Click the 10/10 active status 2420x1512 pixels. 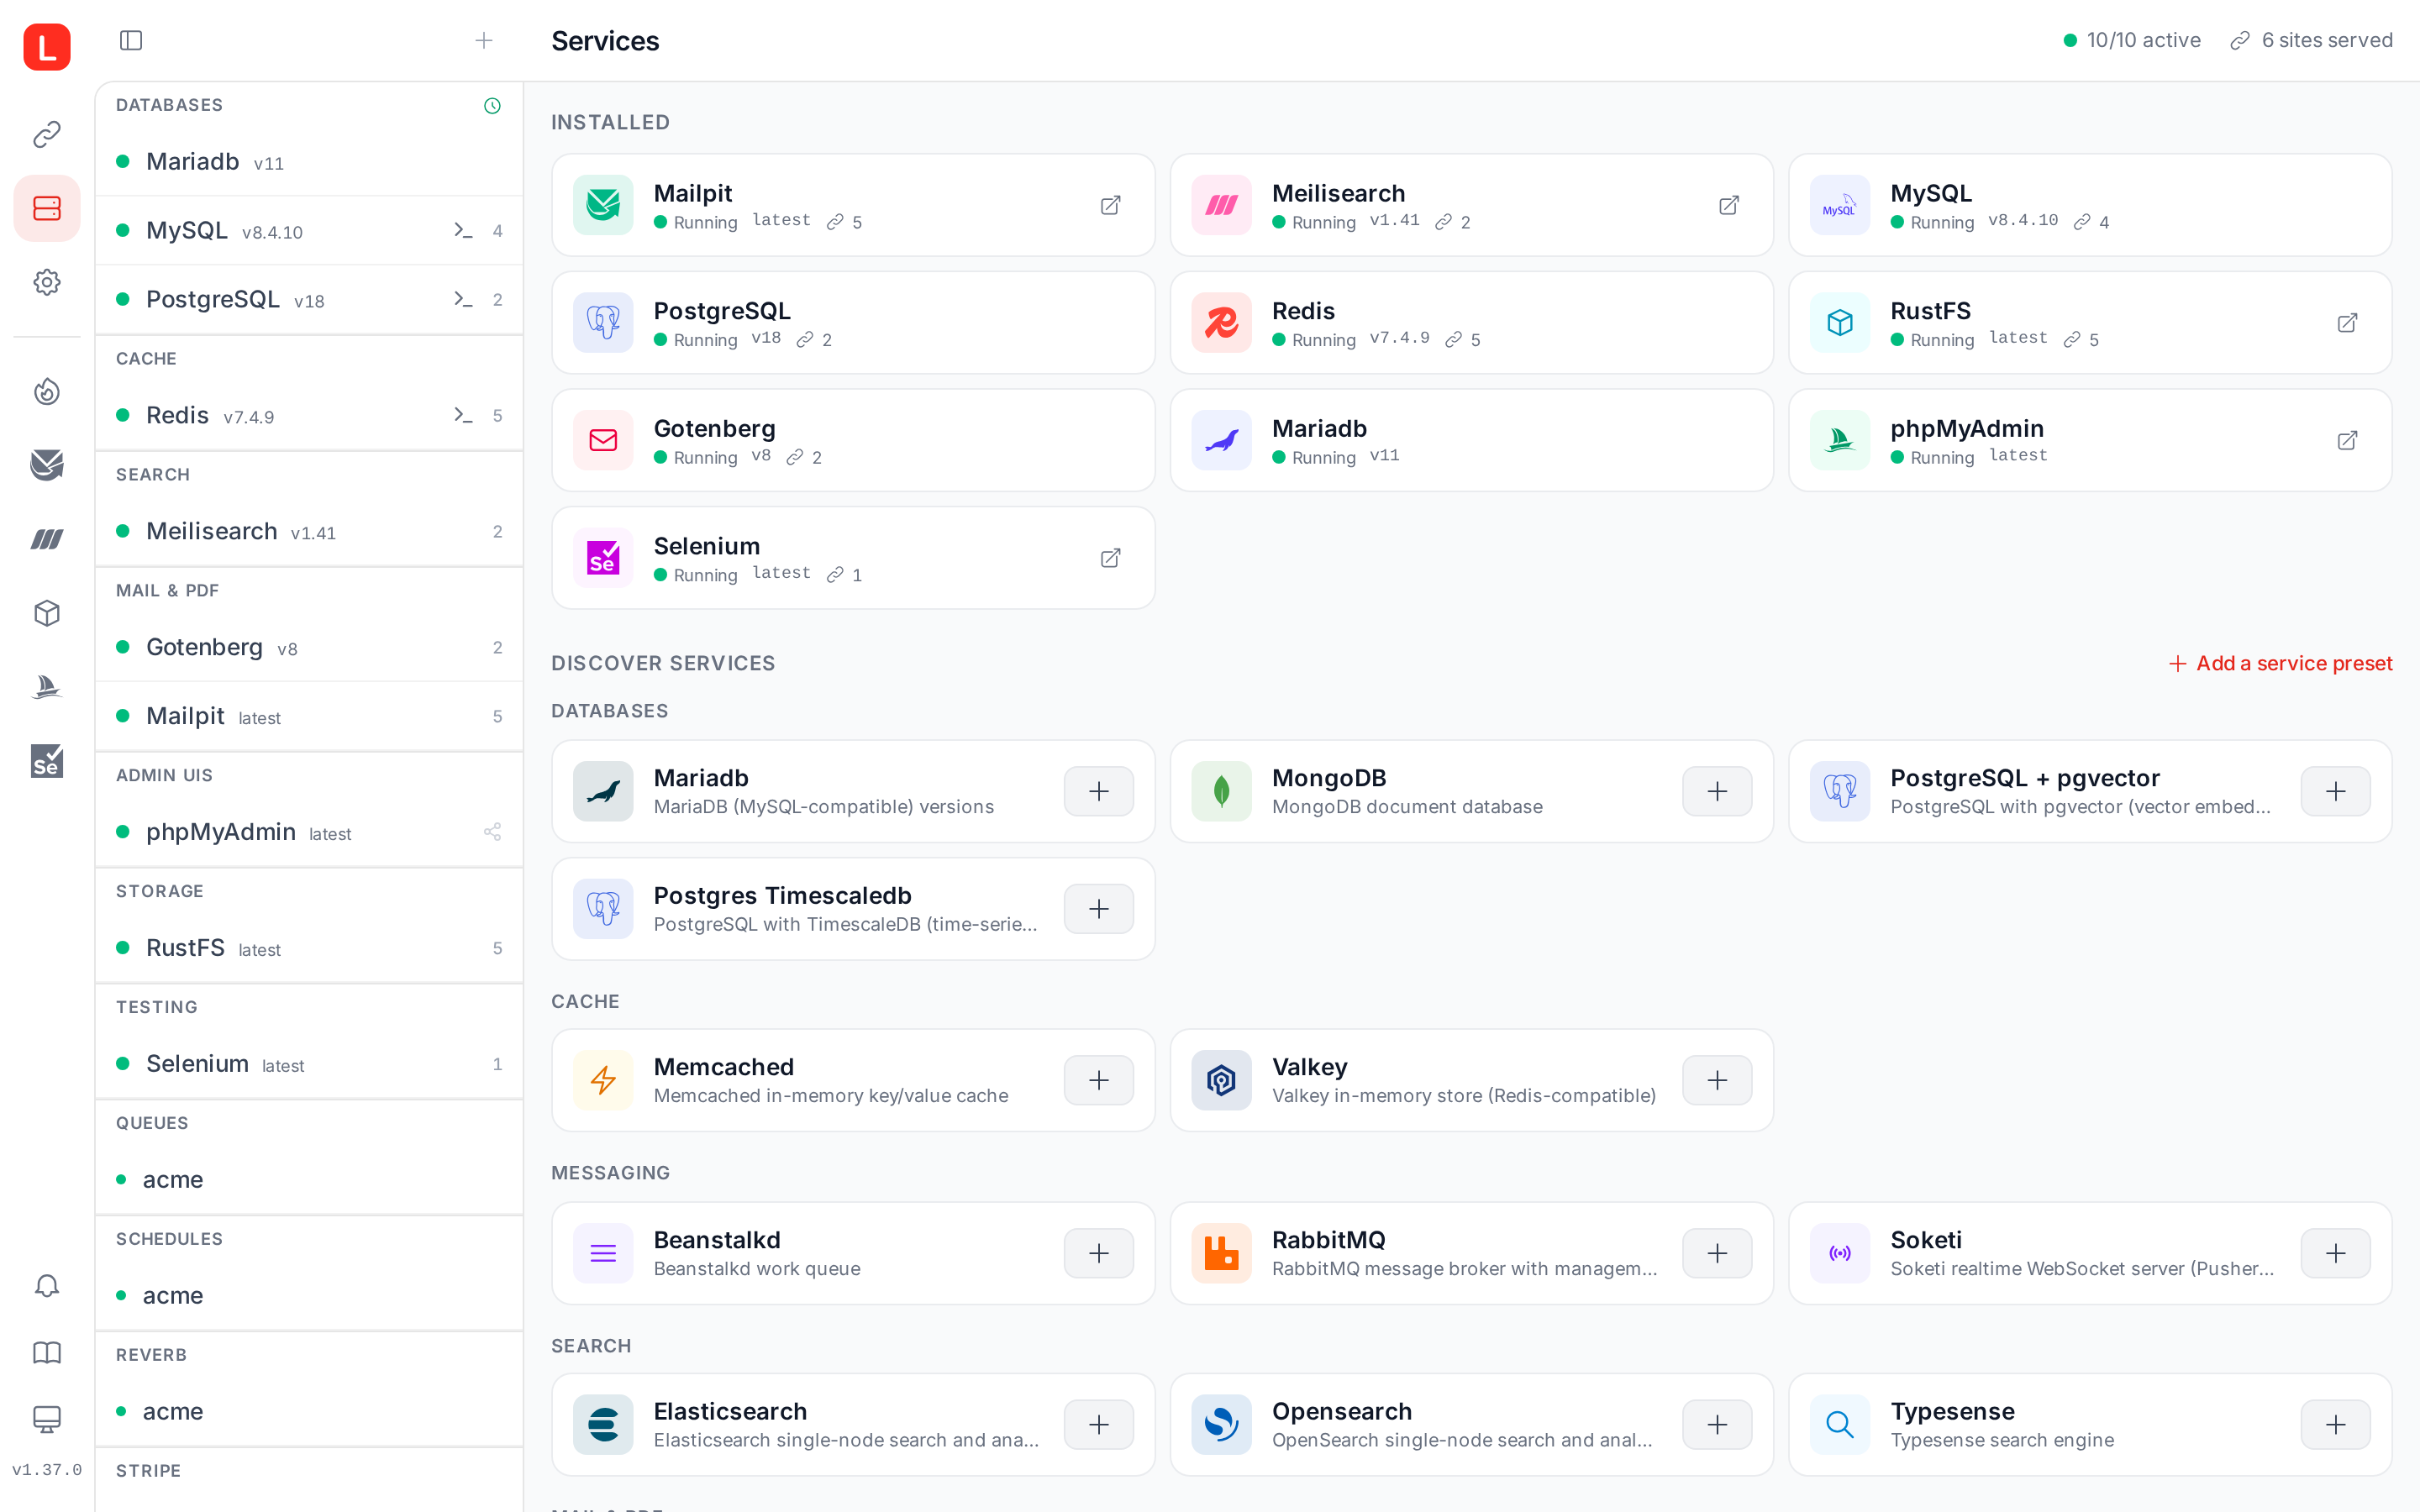(x=2131, y=40)
